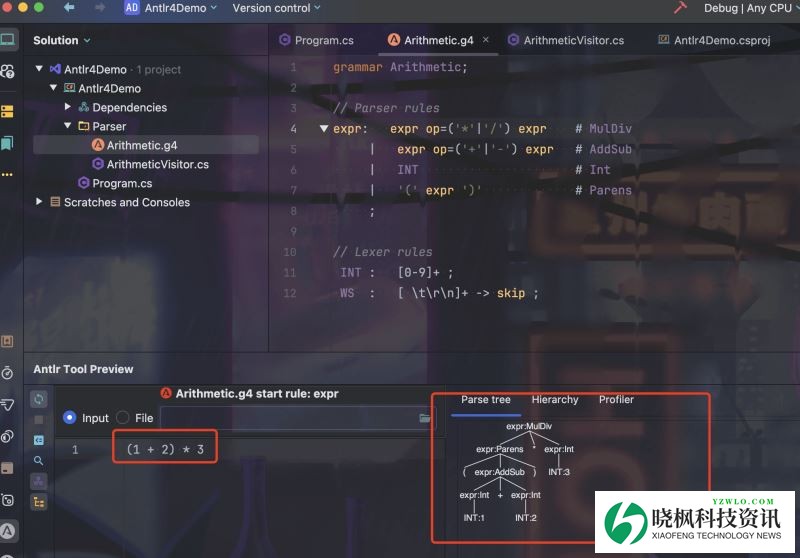Open the Antlr4Demo project dropdown in title bar
The image size is (800, 558).
[181, 8]
